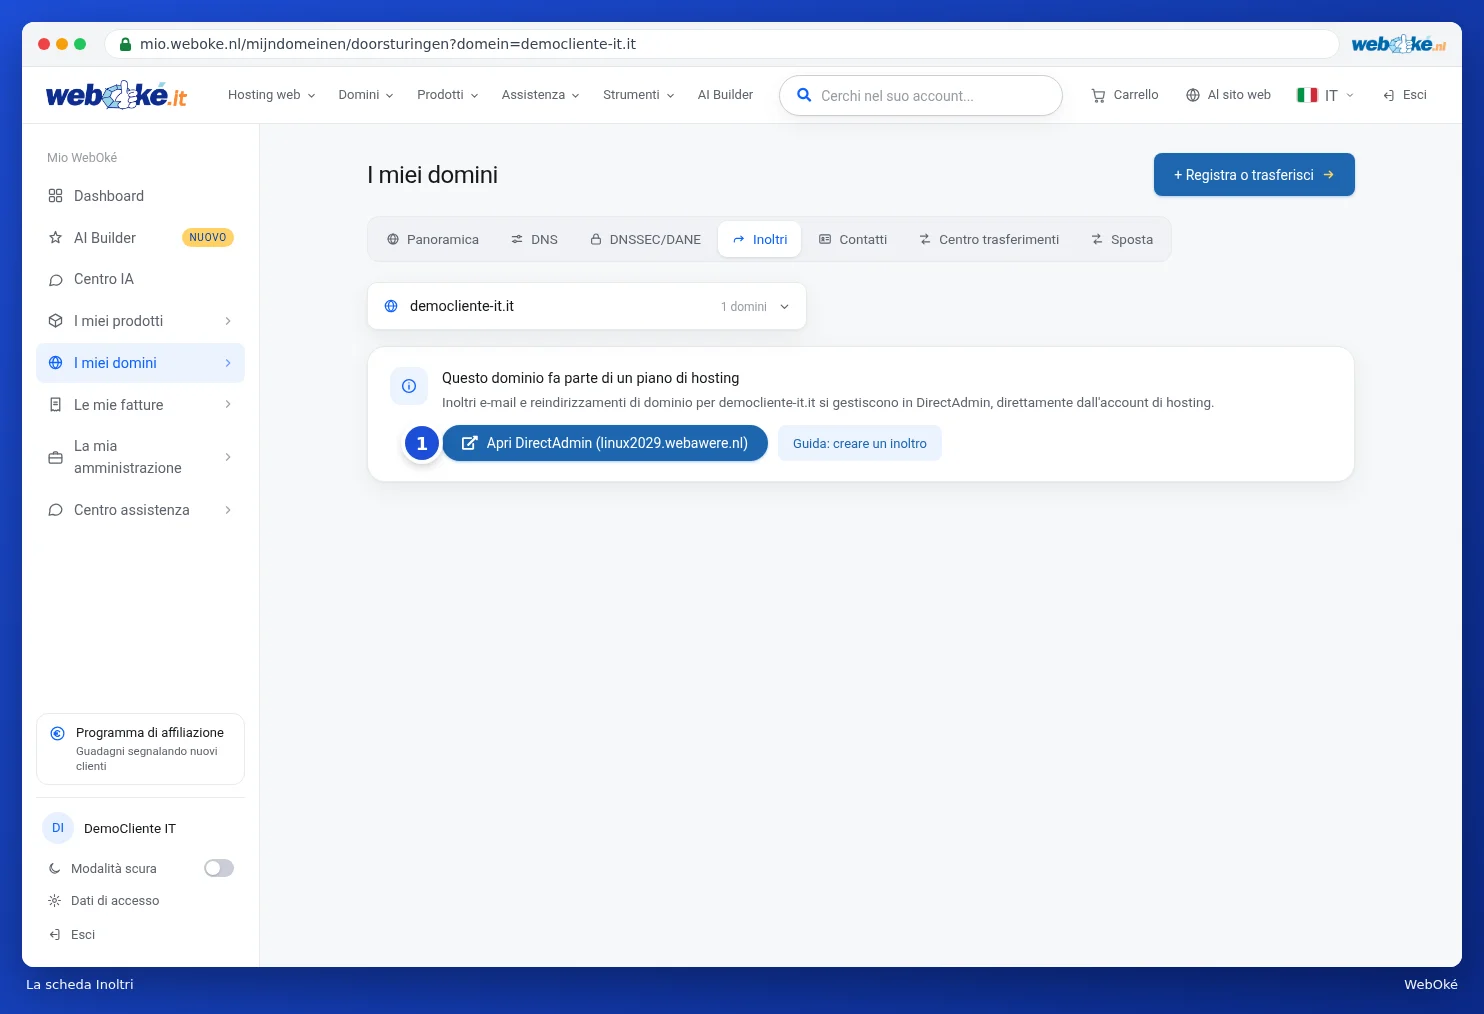Click the AI Builder star icon in sidebar
The height and width of the screenshot is (1014, 1484).
coord(56,238)
